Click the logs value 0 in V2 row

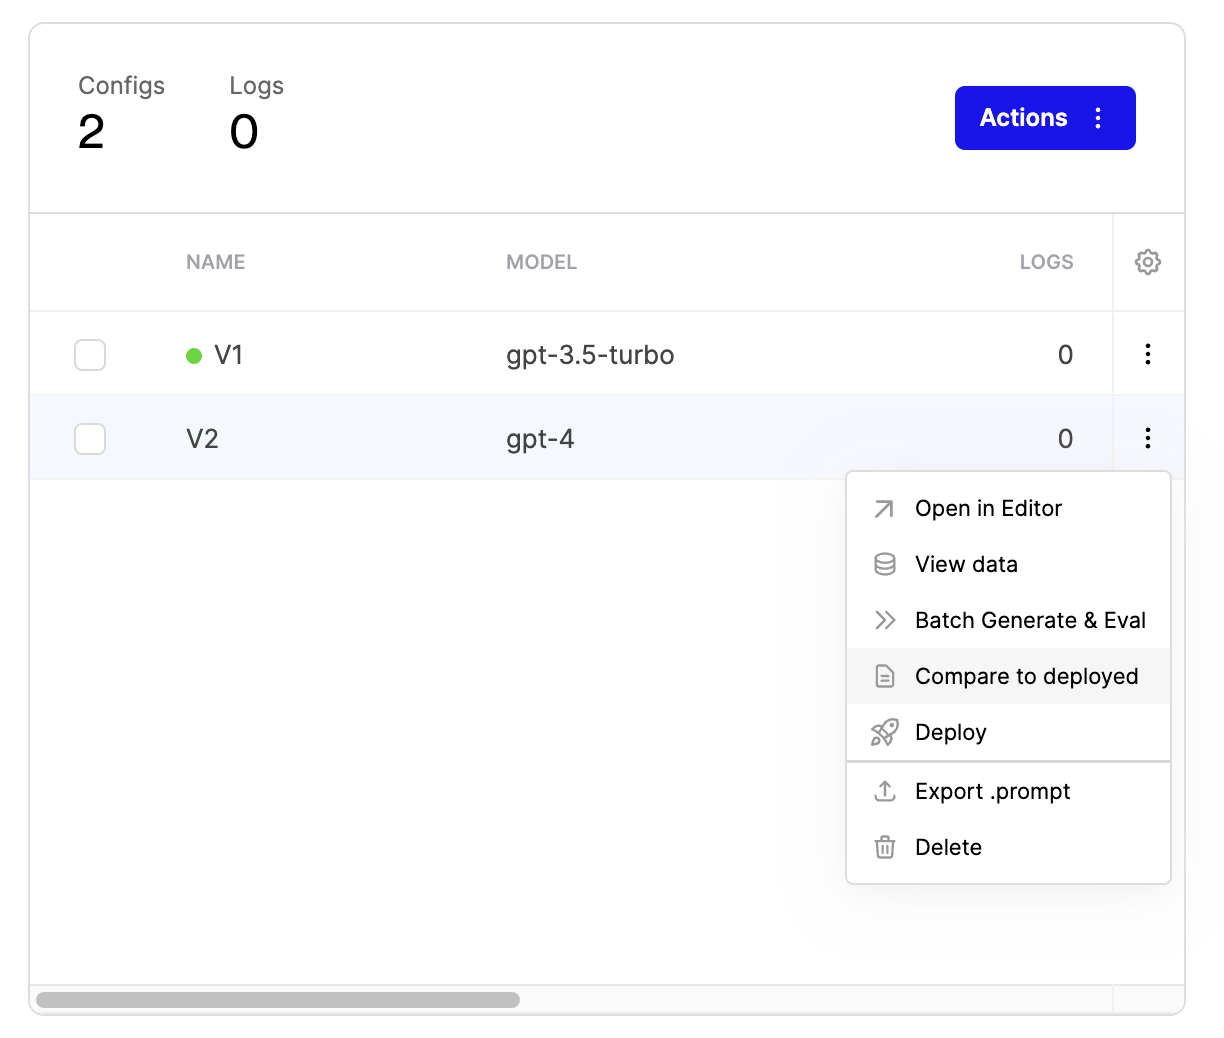point(1066,439)
